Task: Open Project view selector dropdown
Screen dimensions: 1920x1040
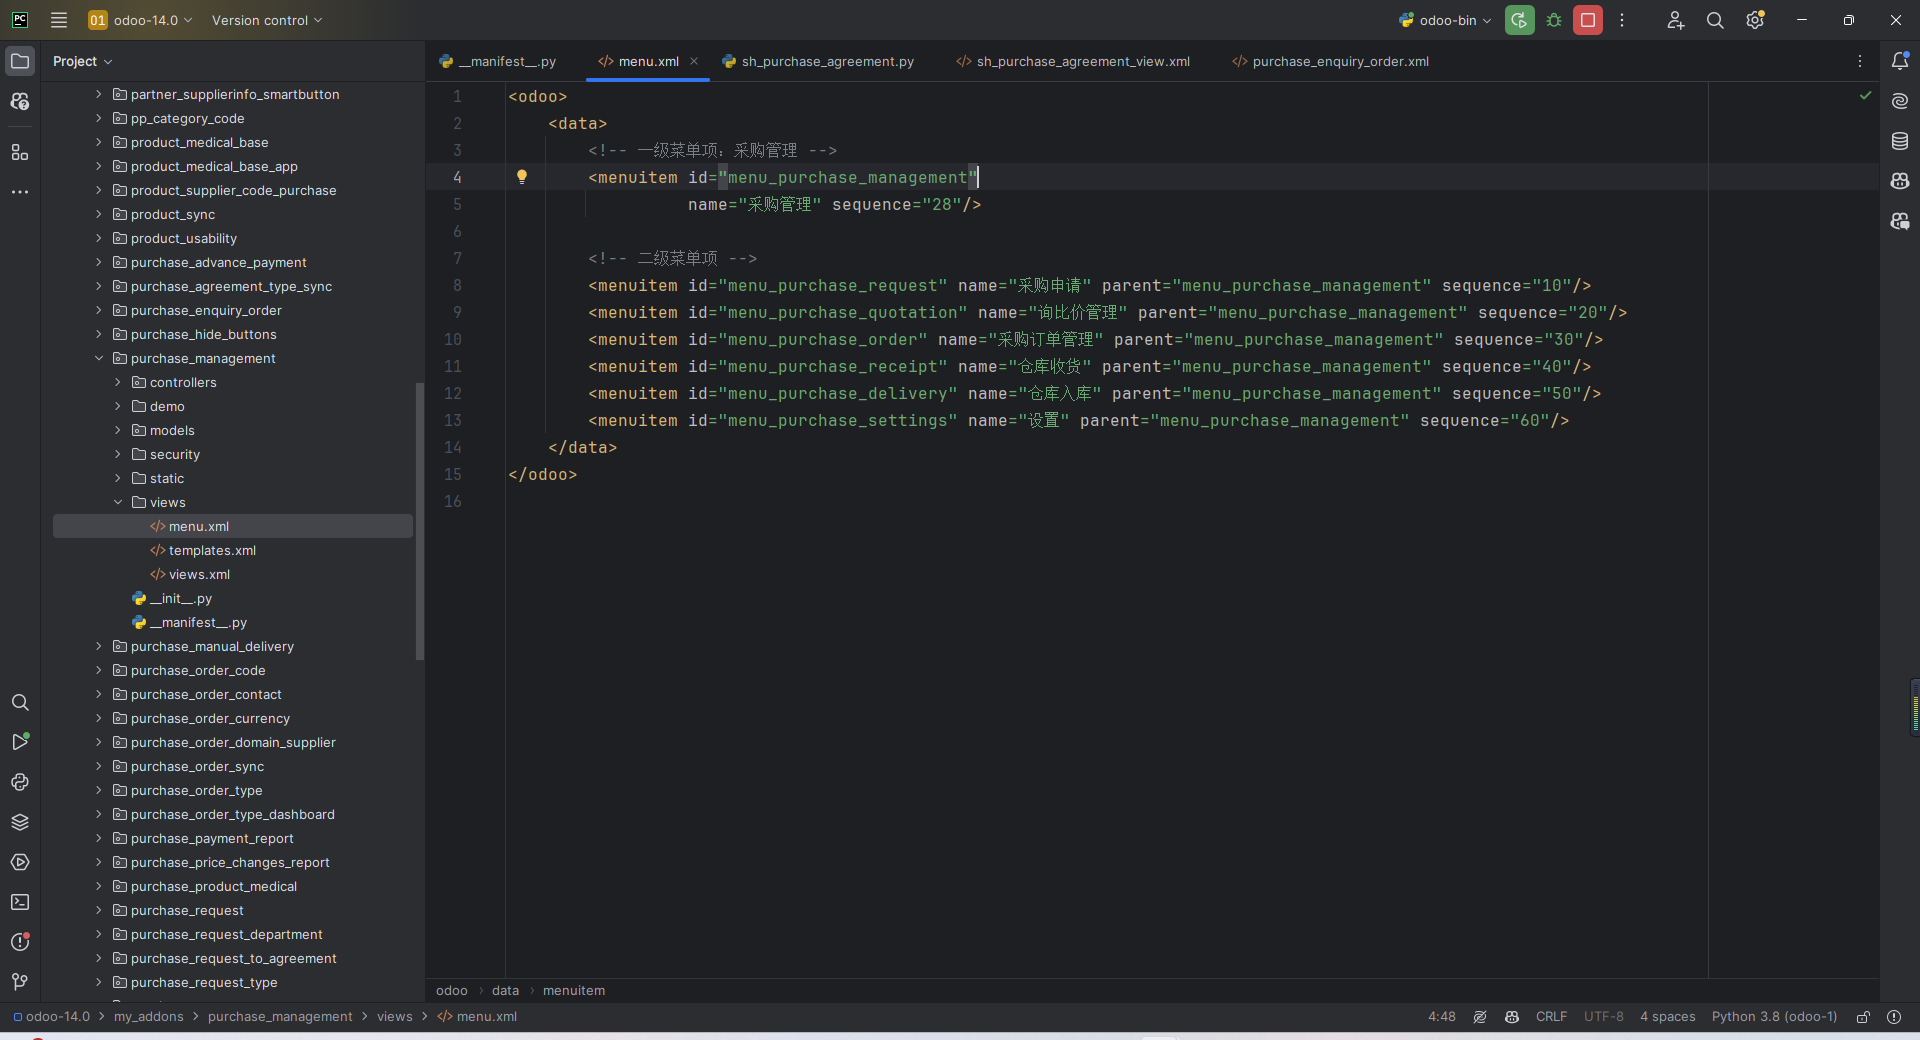Action: [x=83, y=61]
